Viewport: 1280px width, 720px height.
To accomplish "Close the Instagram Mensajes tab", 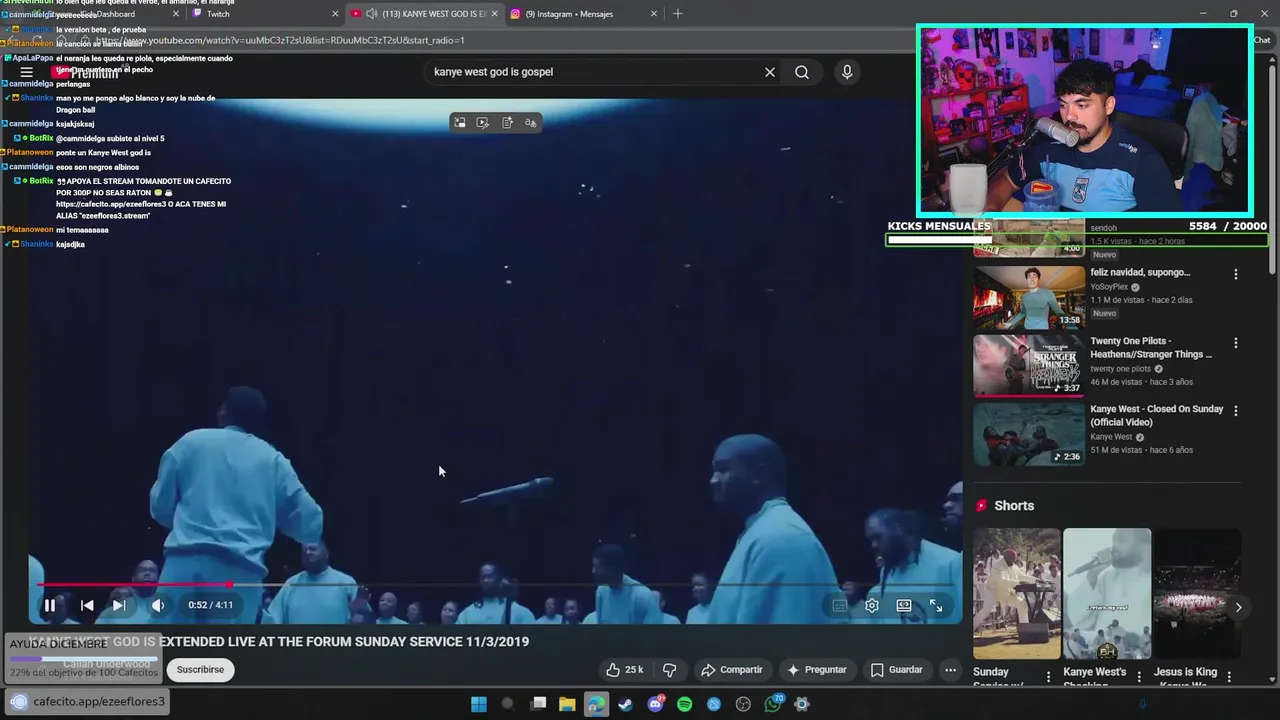I will point(654,14).
